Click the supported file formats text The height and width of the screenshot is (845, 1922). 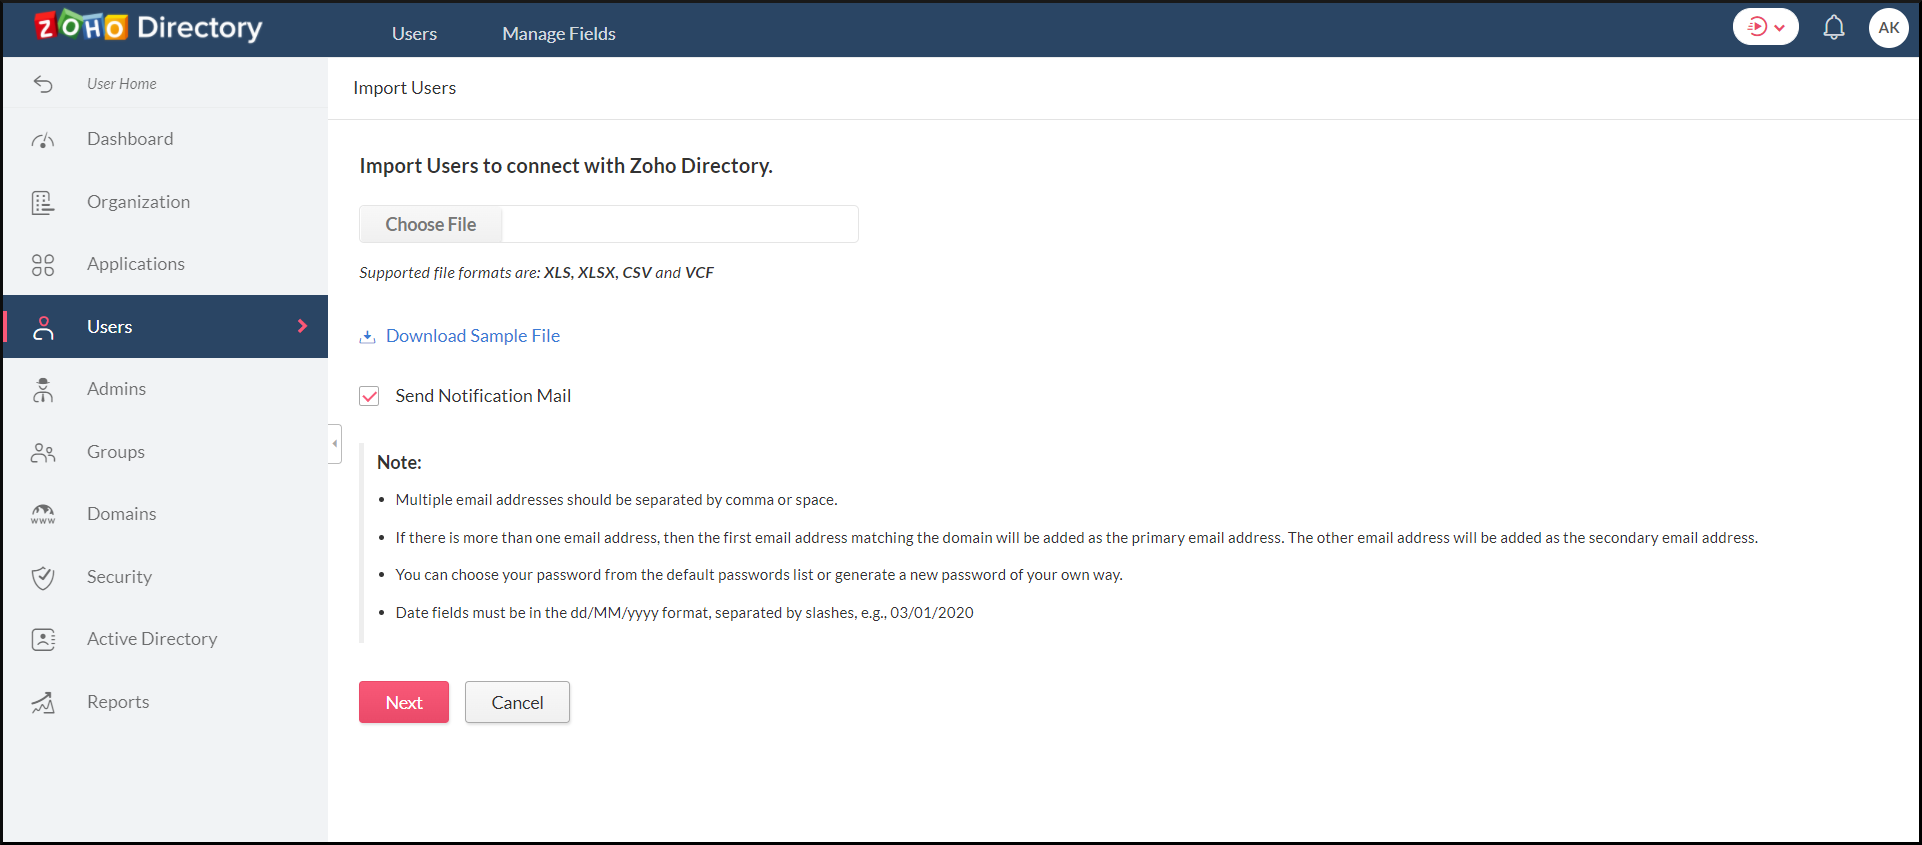(536, 273)
